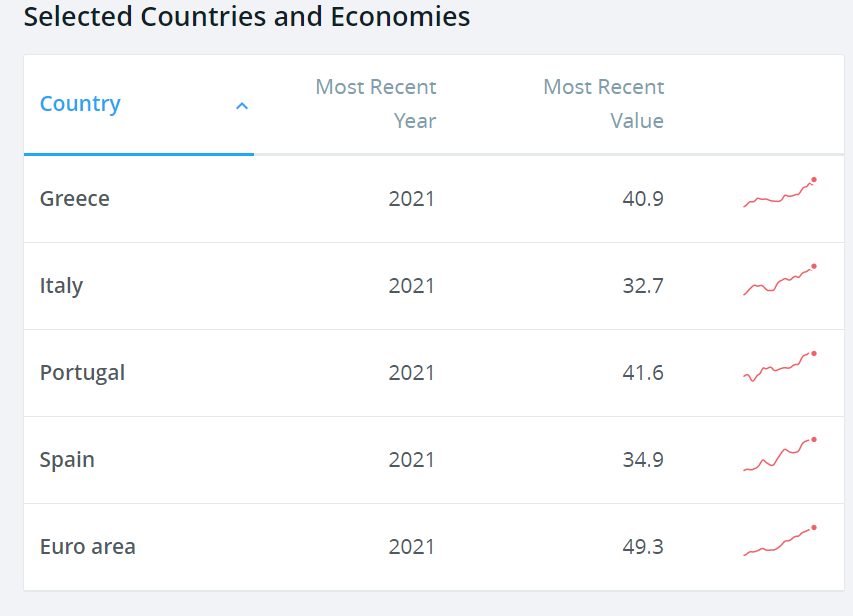Sort by Most Recent Value column
This screenshot has height=616, width=853.
603,104
